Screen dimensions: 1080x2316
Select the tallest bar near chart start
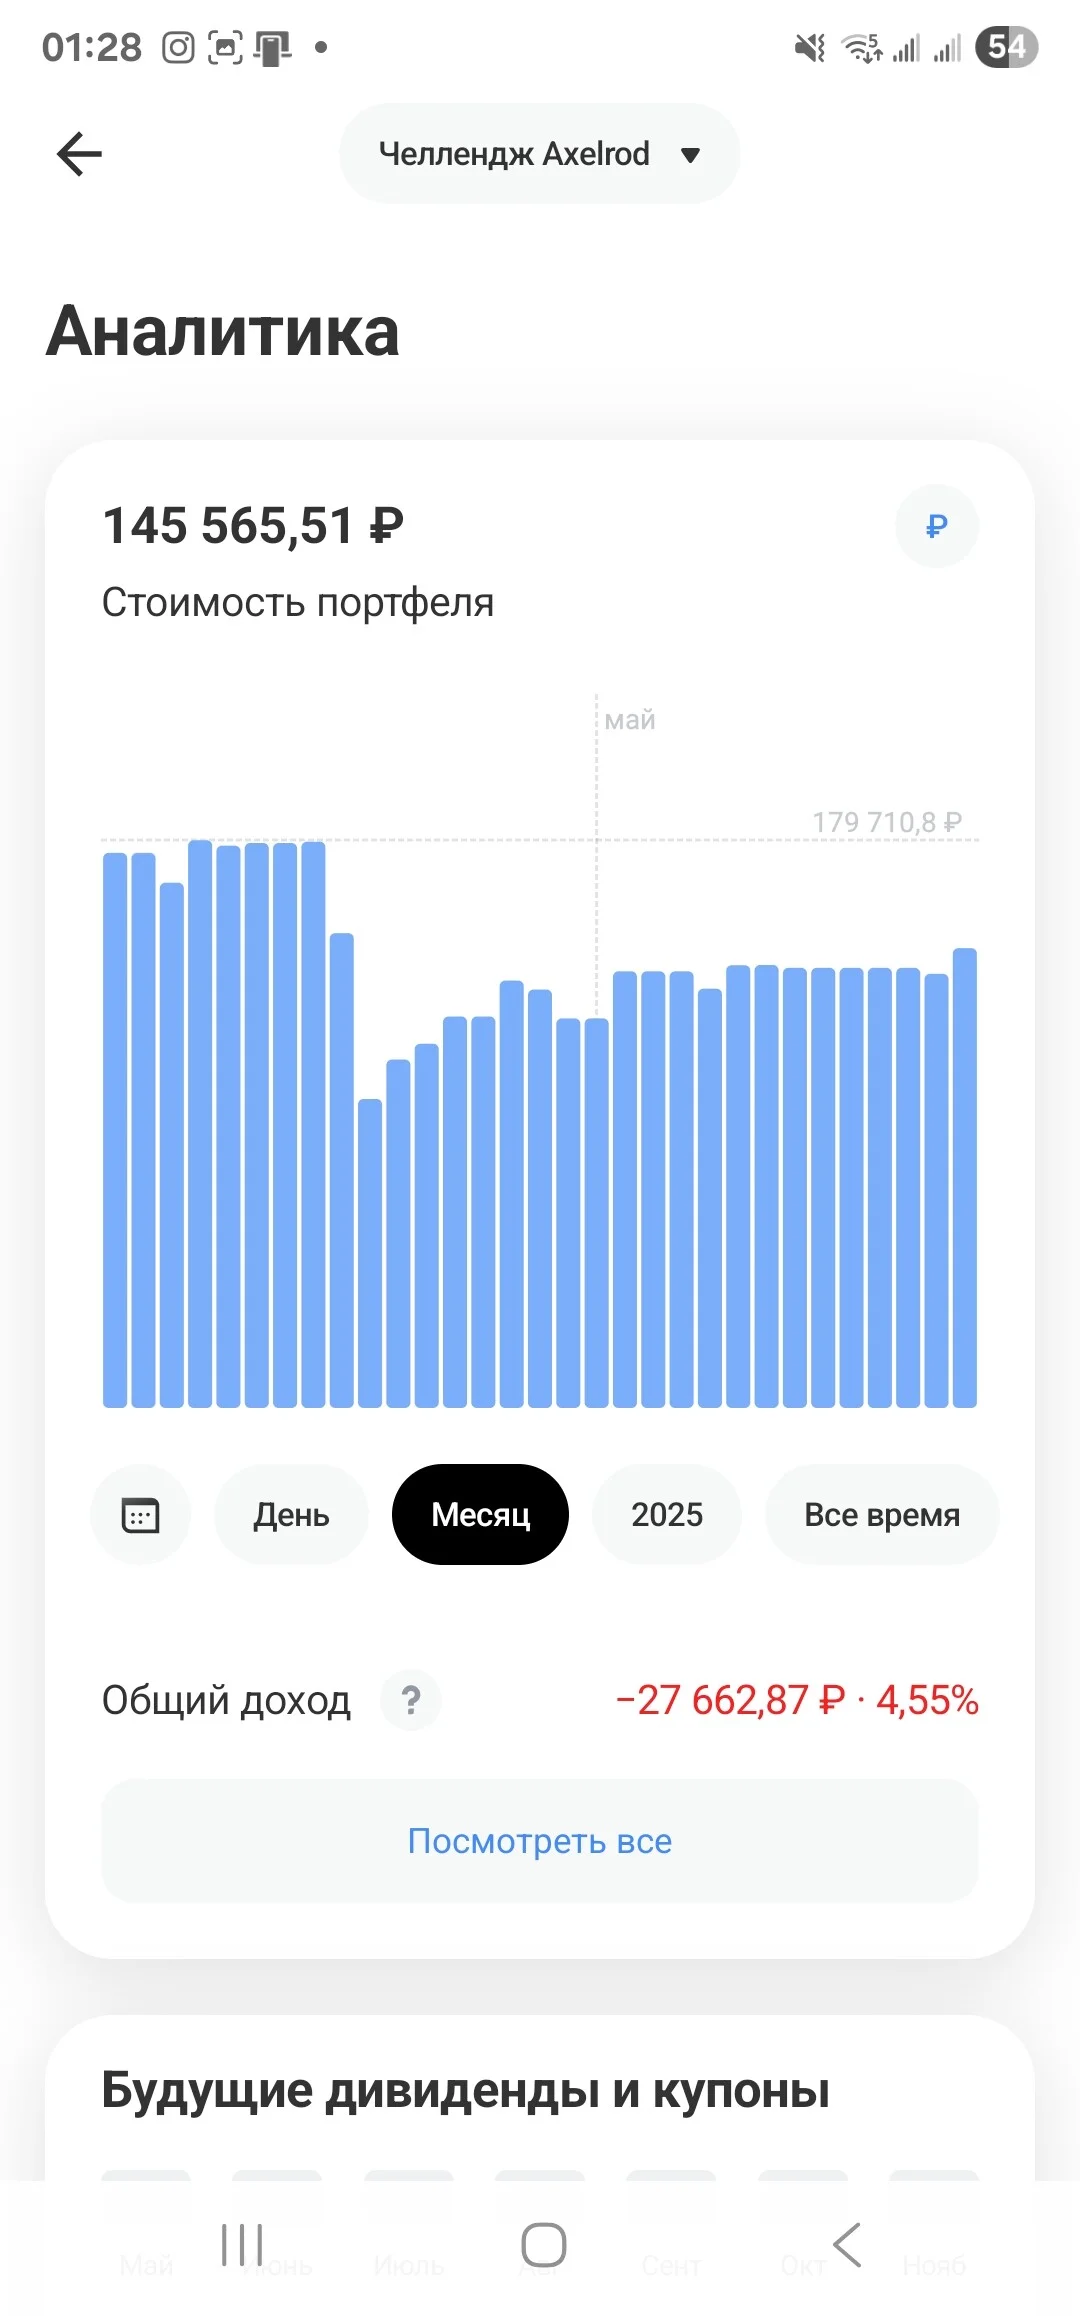coord(200,1124)
